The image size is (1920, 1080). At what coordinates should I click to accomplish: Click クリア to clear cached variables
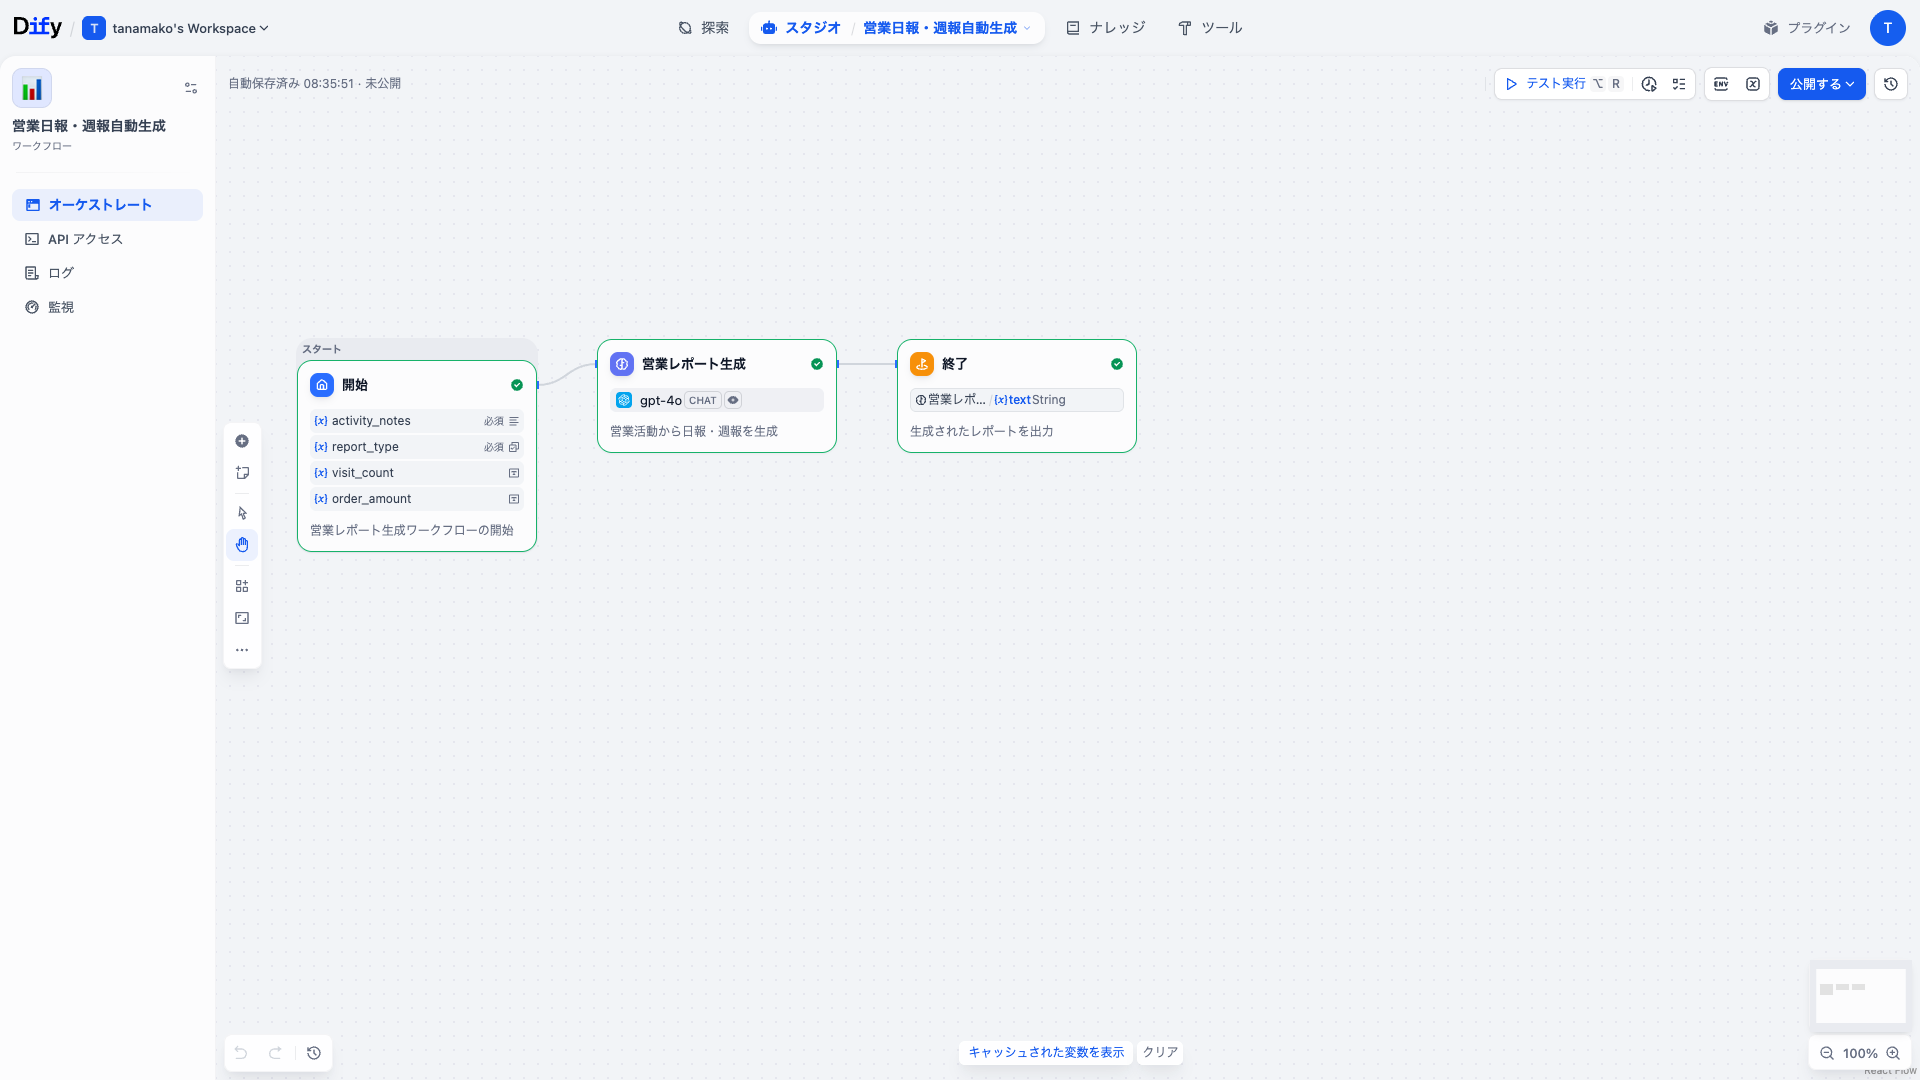[x=1159, y=1052]
